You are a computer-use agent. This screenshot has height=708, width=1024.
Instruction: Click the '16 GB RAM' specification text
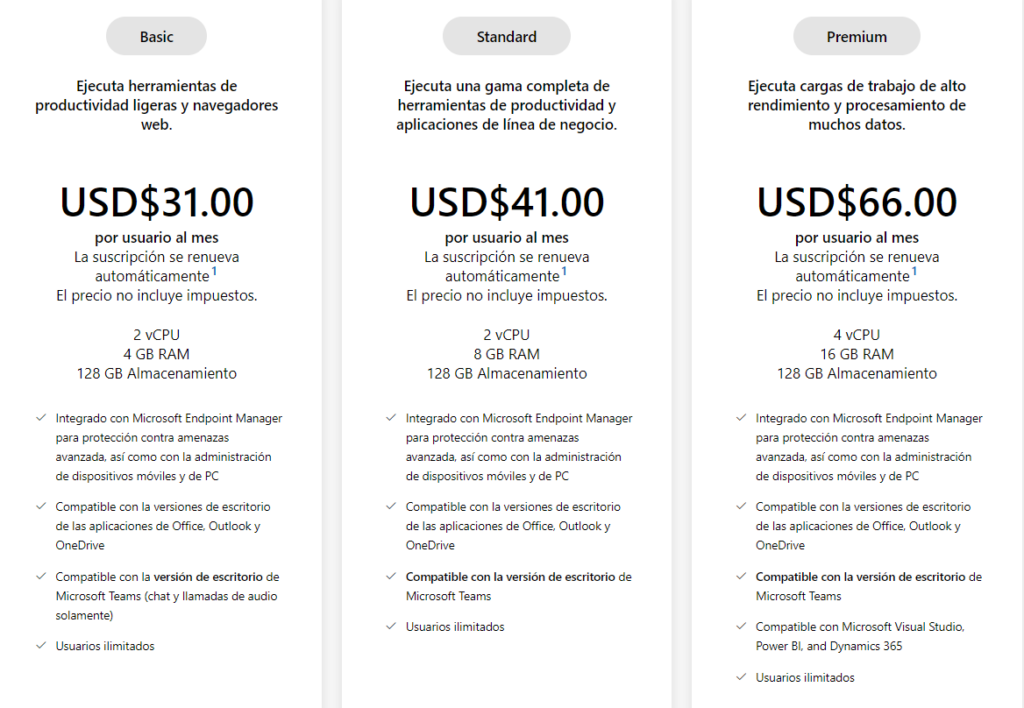[857, 354]
